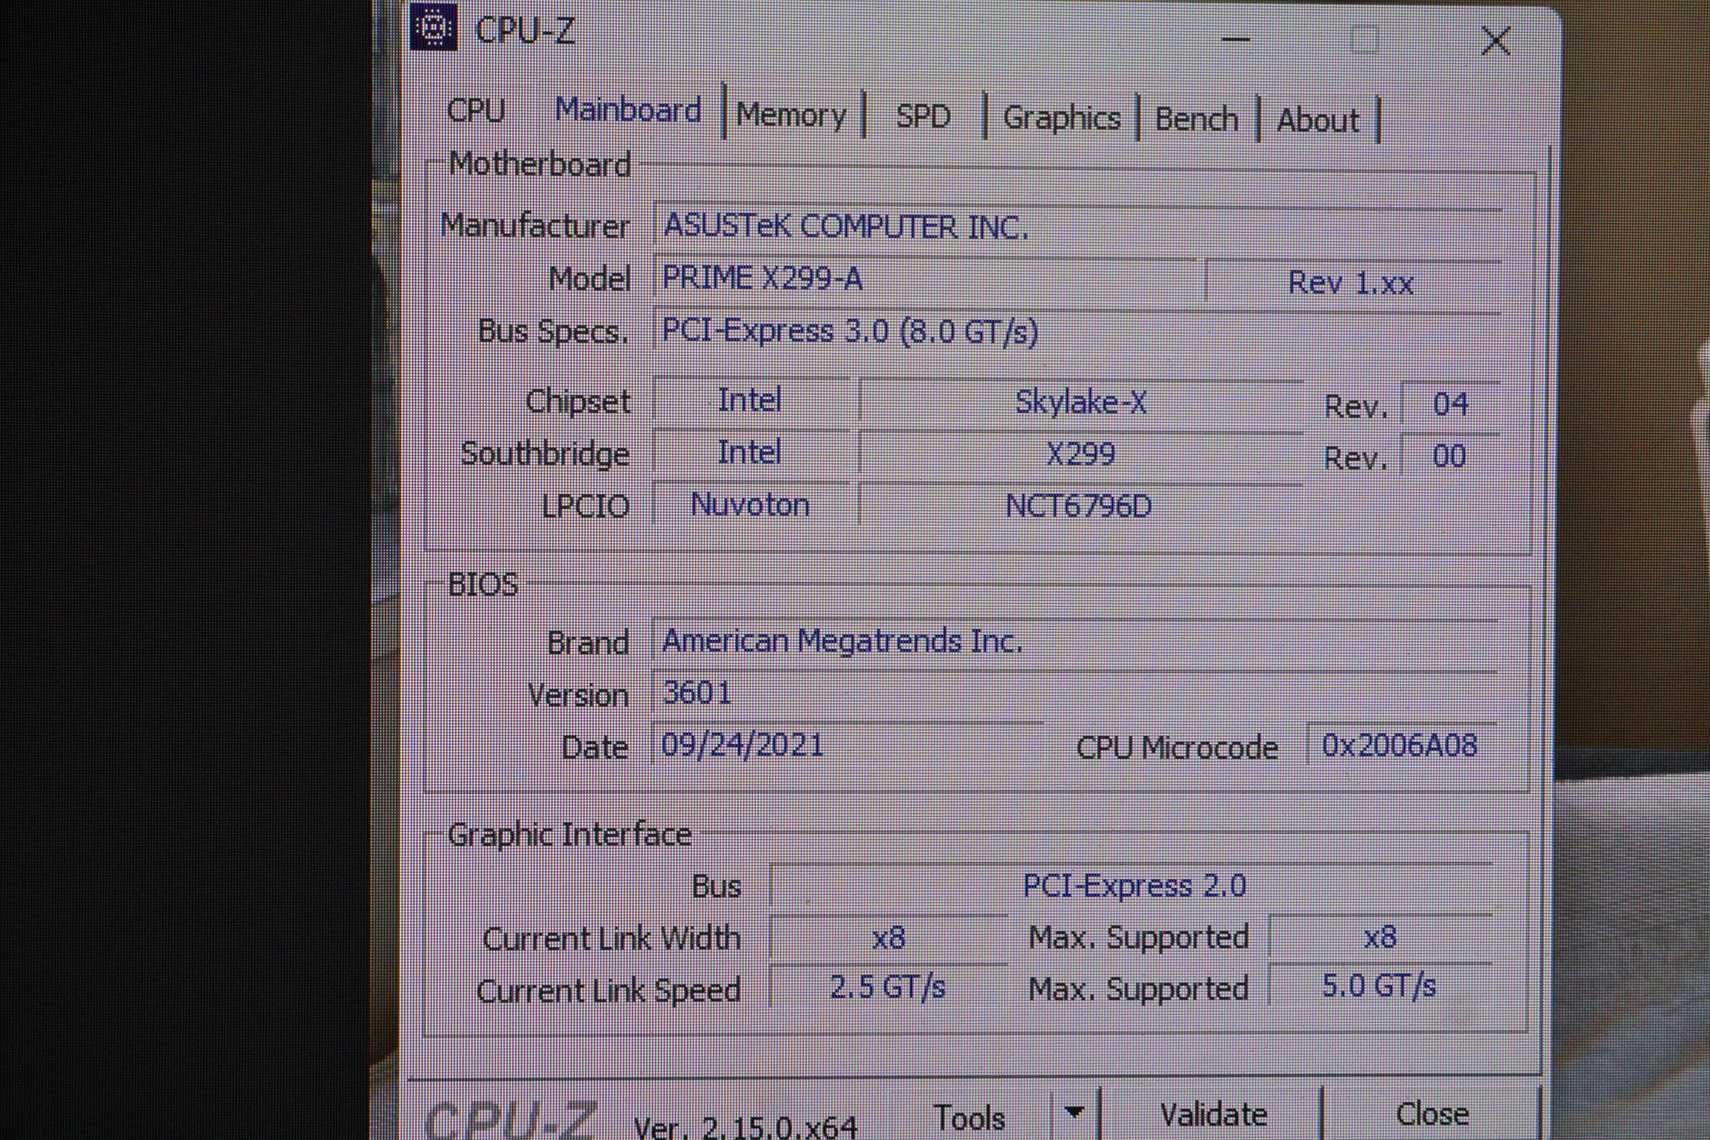Click the Nuvoton LPCIO vendor field

tap(750, 505)
